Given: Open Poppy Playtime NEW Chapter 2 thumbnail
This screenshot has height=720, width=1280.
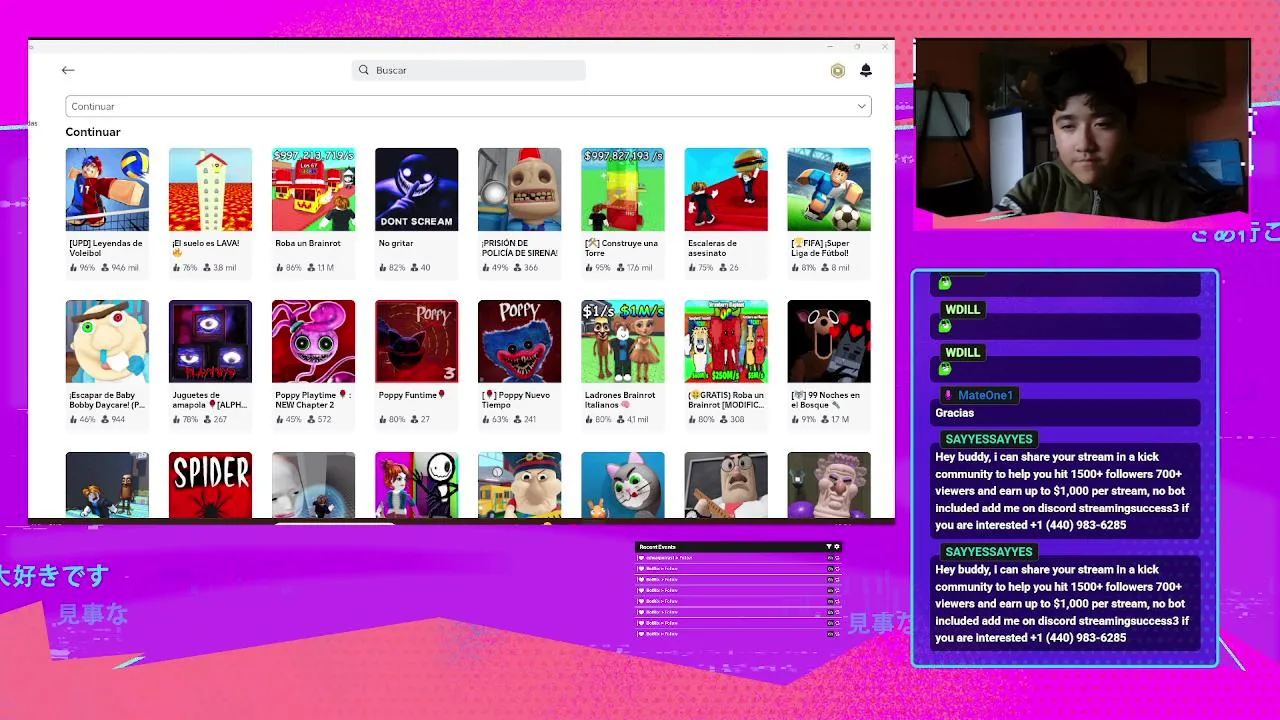Looking at the screenshot, I should 313,341.
